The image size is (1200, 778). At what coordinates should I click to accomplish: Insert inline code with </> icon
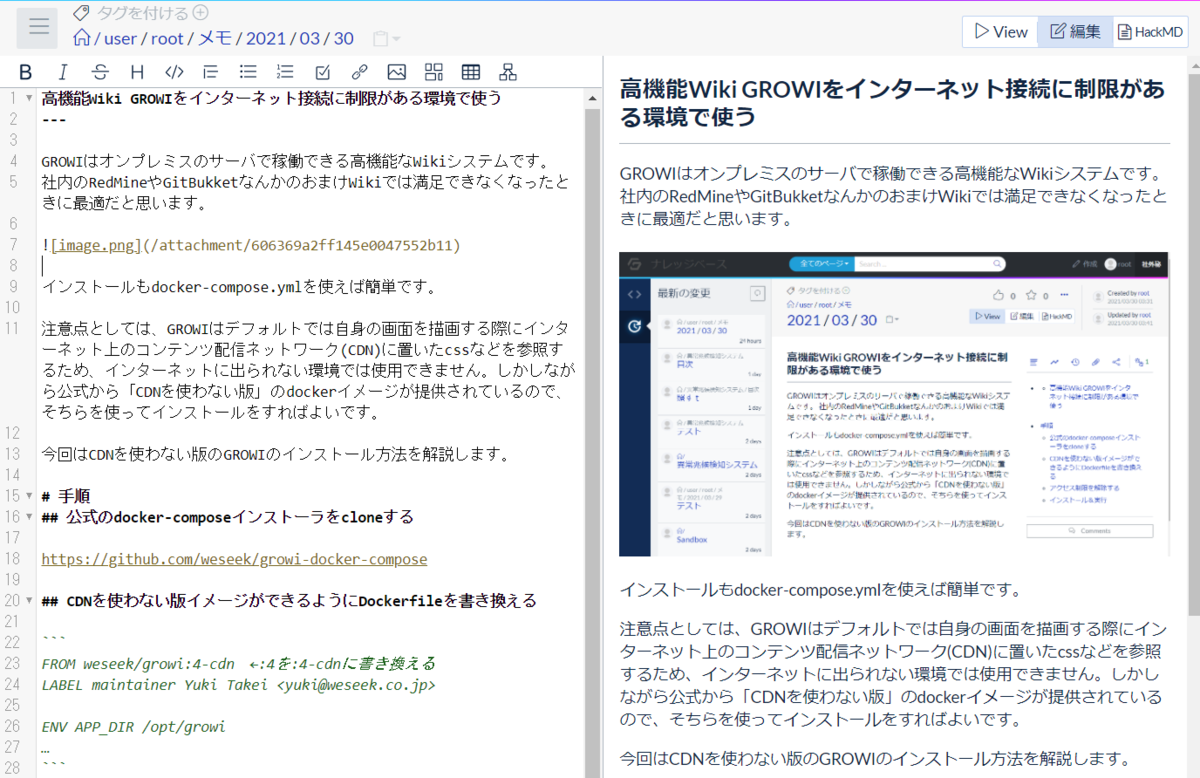[x=174, y=72]
